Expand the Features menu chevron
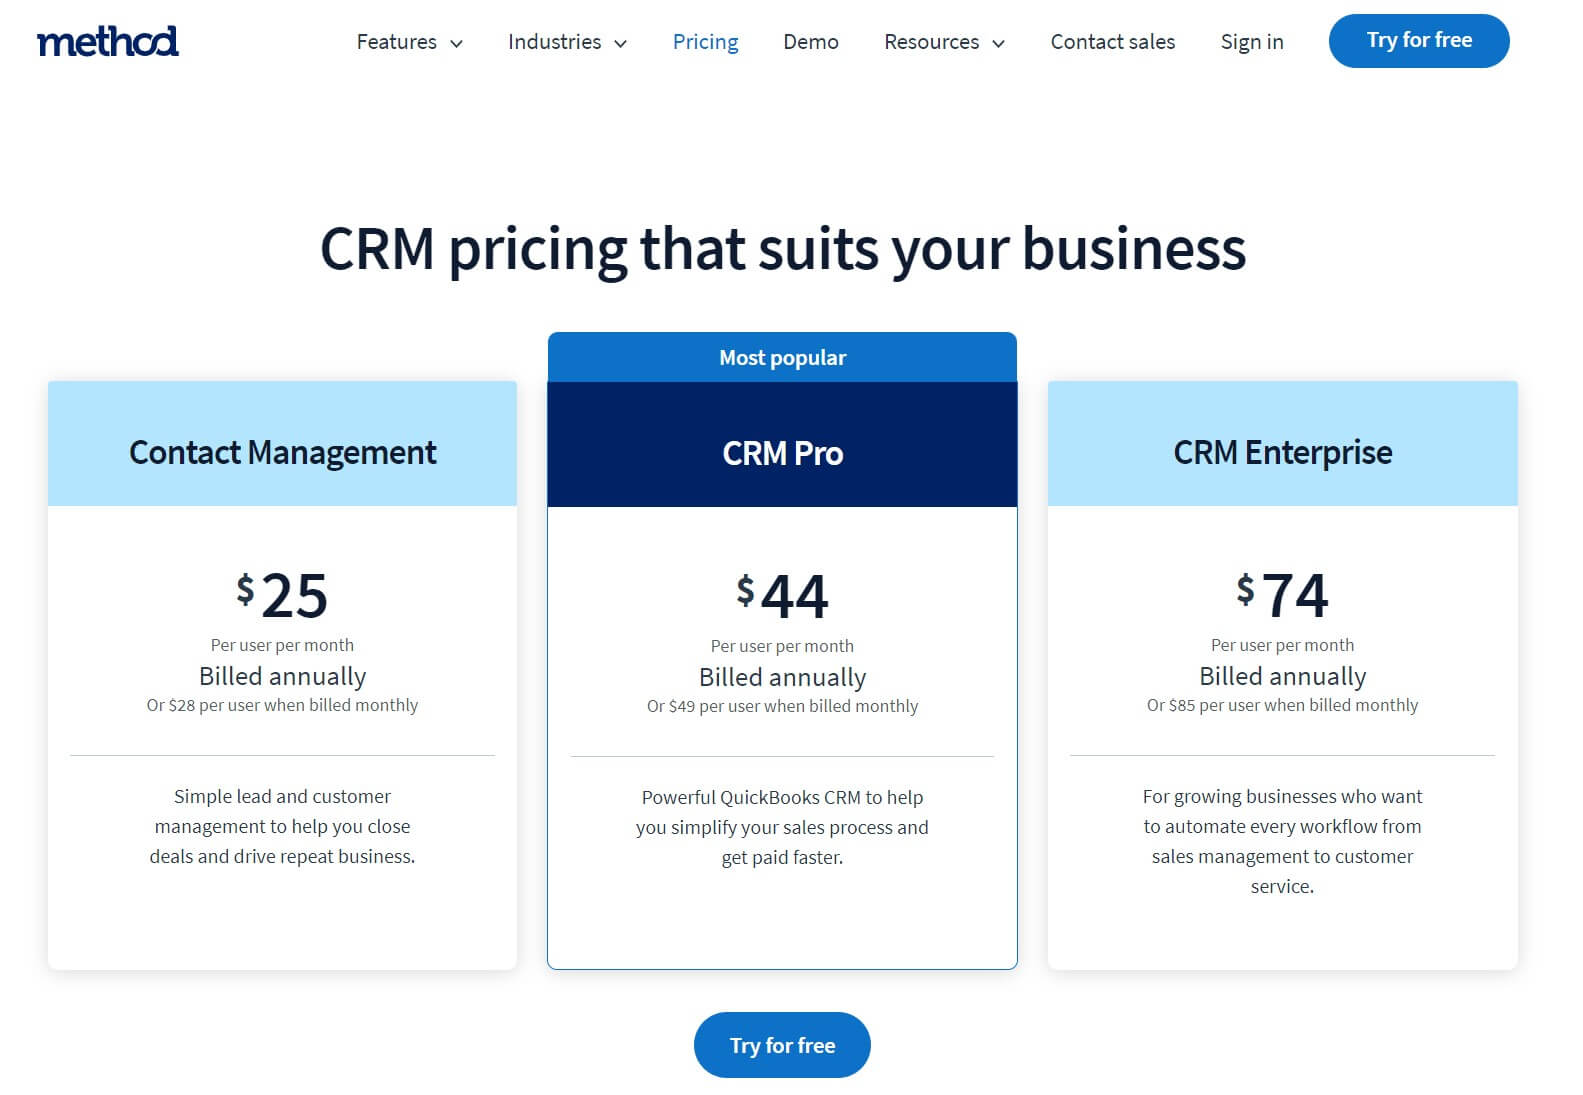The image size is (1583, 1095). [x=456, y=43]
